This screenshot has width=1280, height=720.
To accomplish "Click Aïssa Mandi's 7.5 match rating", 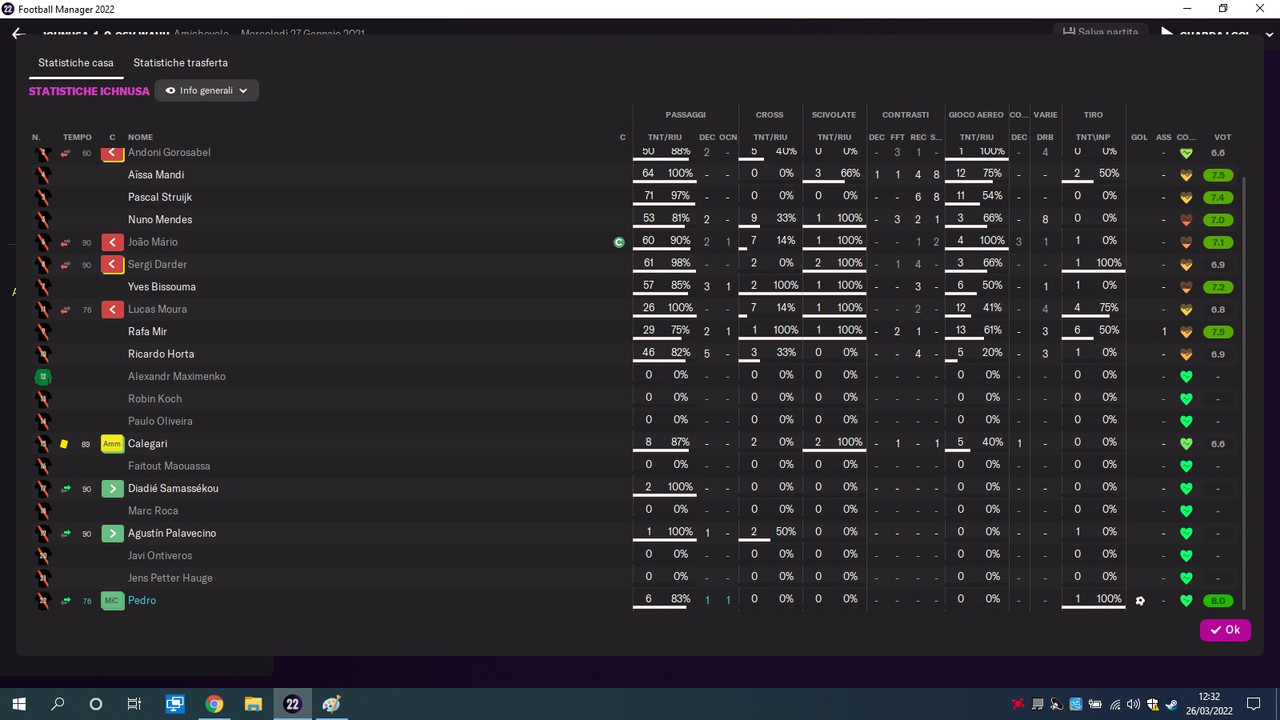I will [x=1219, y=175].
